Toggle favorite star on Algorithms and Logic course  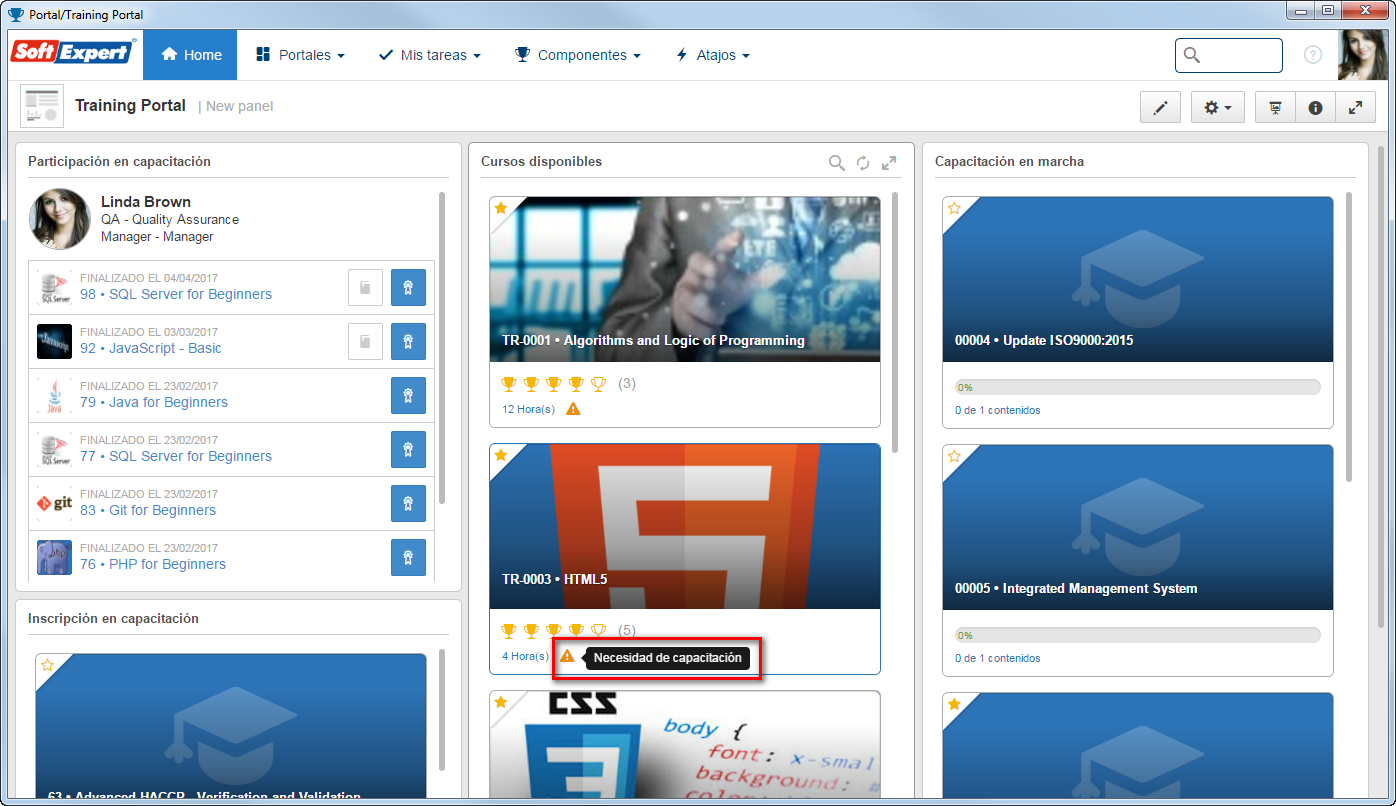[501, 208]
